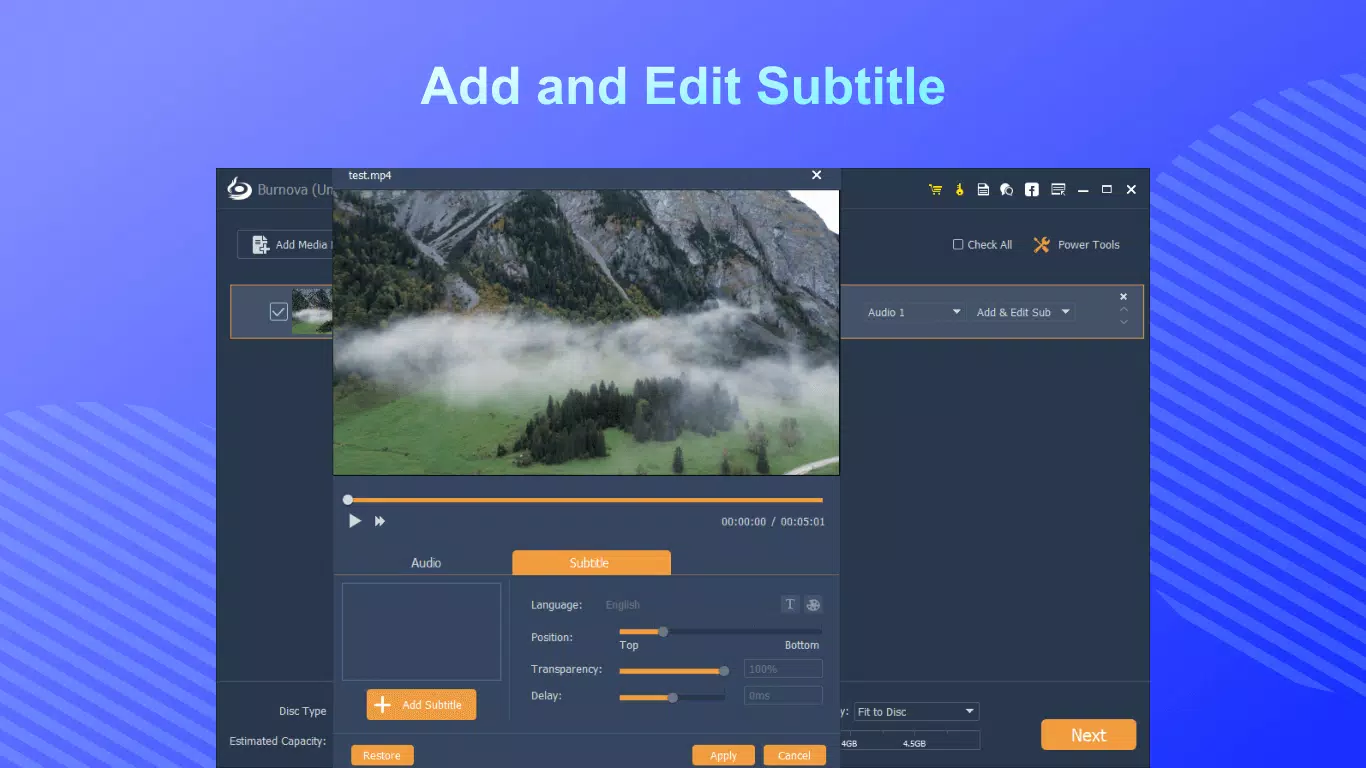The height and width of the screenshot is (768, 1366).
Task: Click the Restore button
Action: (x=382, y=756)
